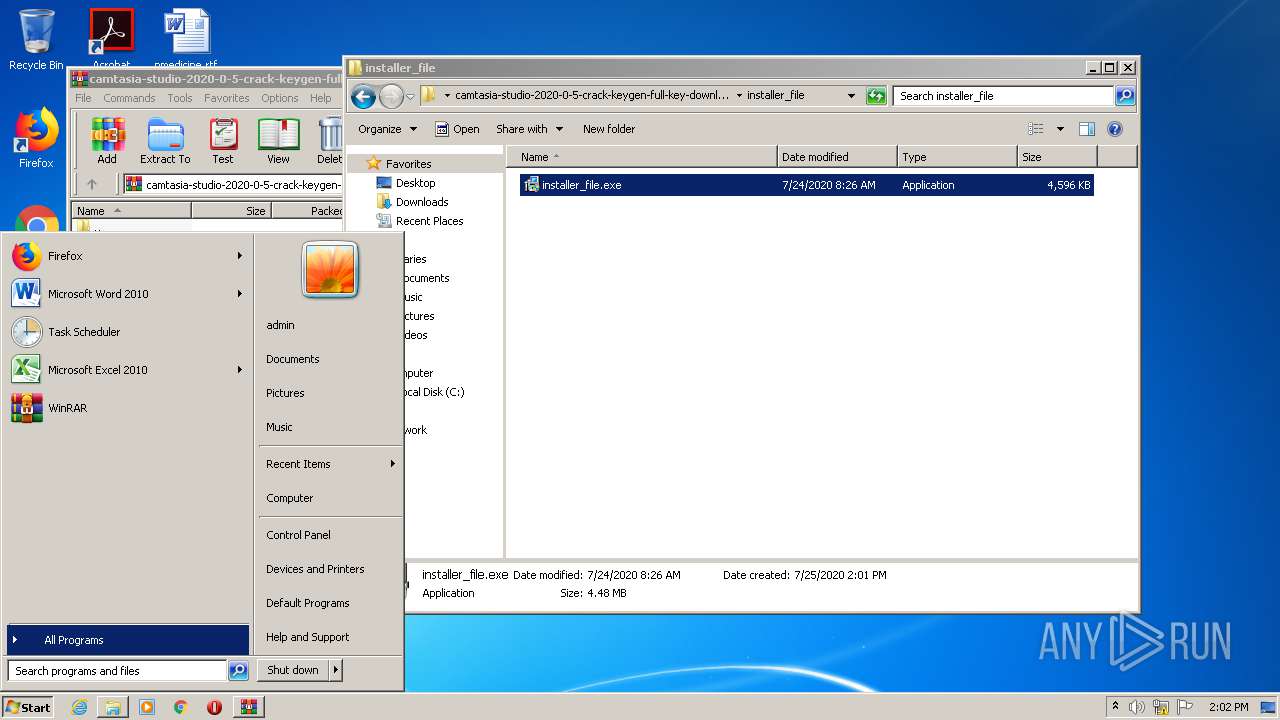Click the New folder button

609,129
